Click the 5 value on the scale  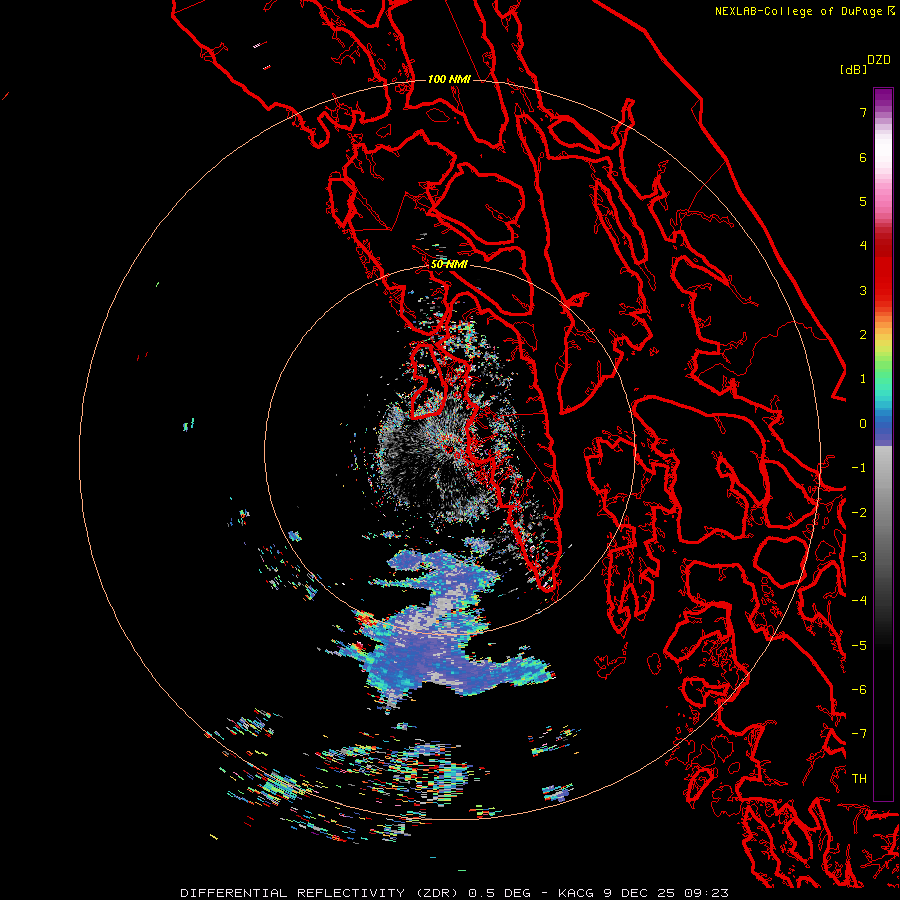pos(863,201)
